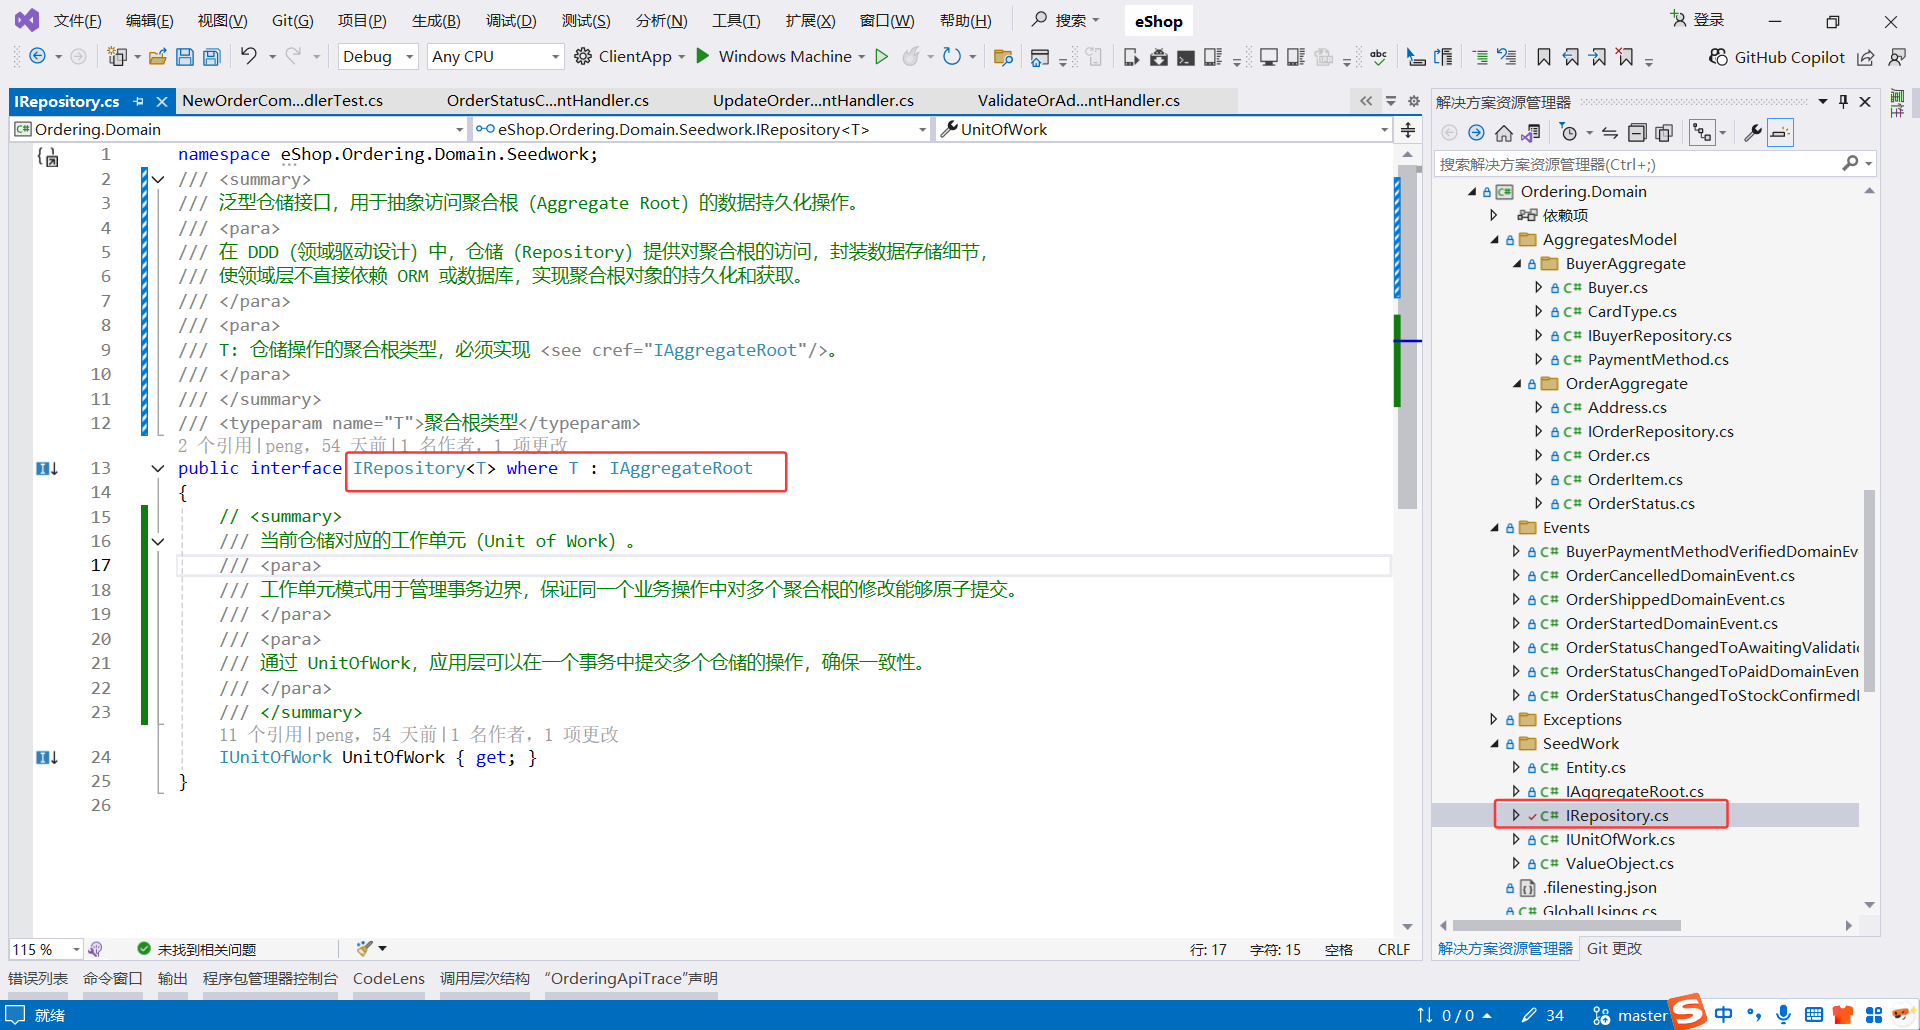Click Start Without Debugging outline play icon

coord(882,57)
